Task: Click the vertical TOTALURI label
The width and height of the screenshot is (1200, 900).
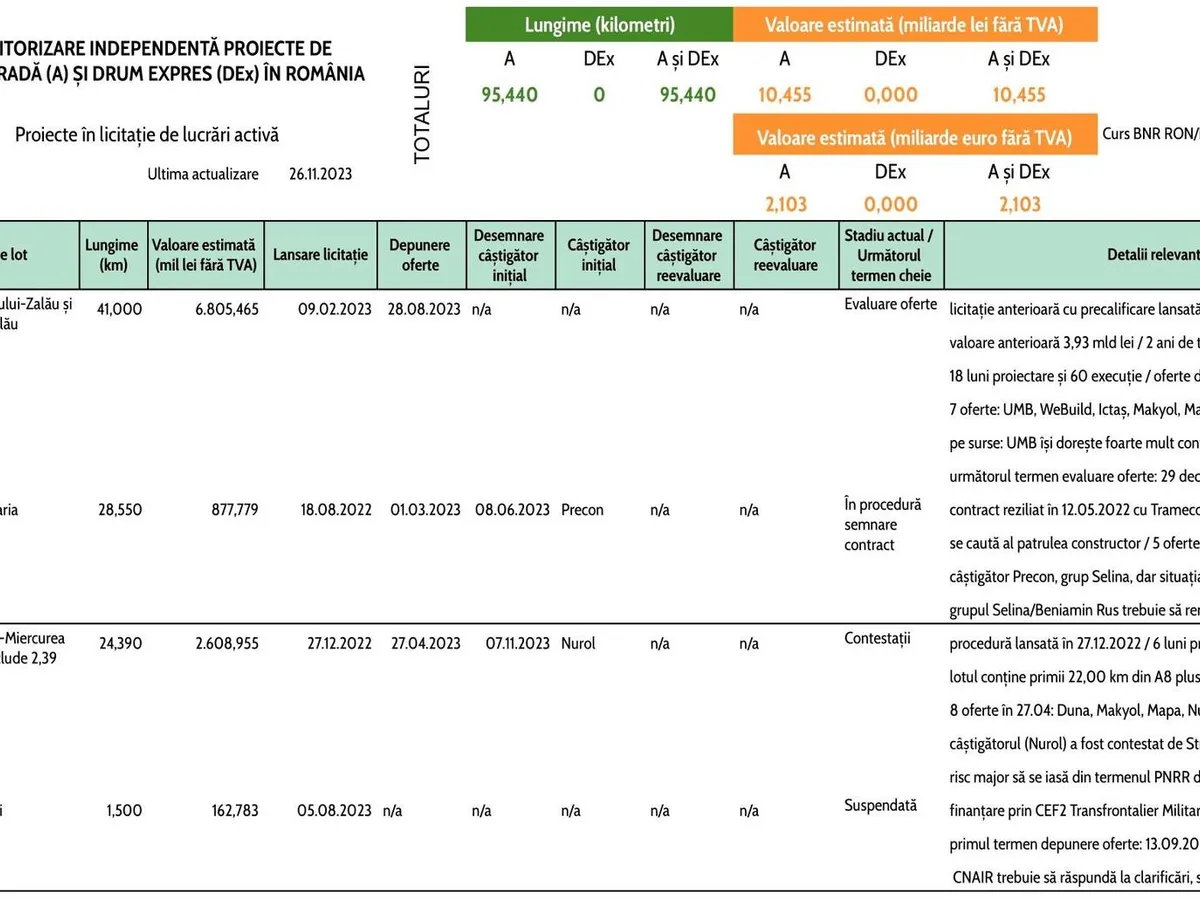Action: (422, 115)
